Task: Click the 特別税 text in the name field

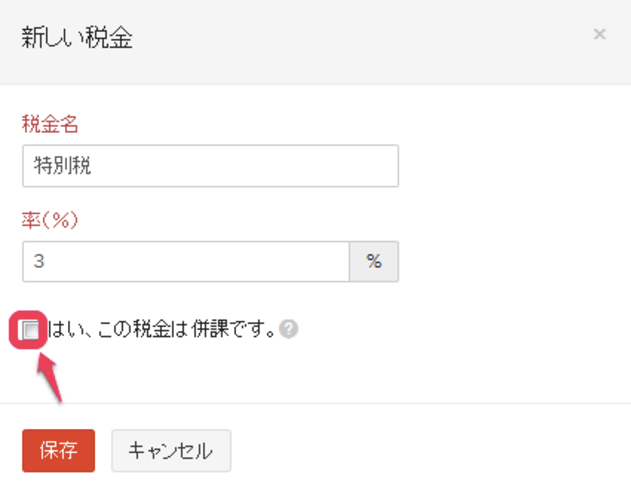Action: point(62,166)
